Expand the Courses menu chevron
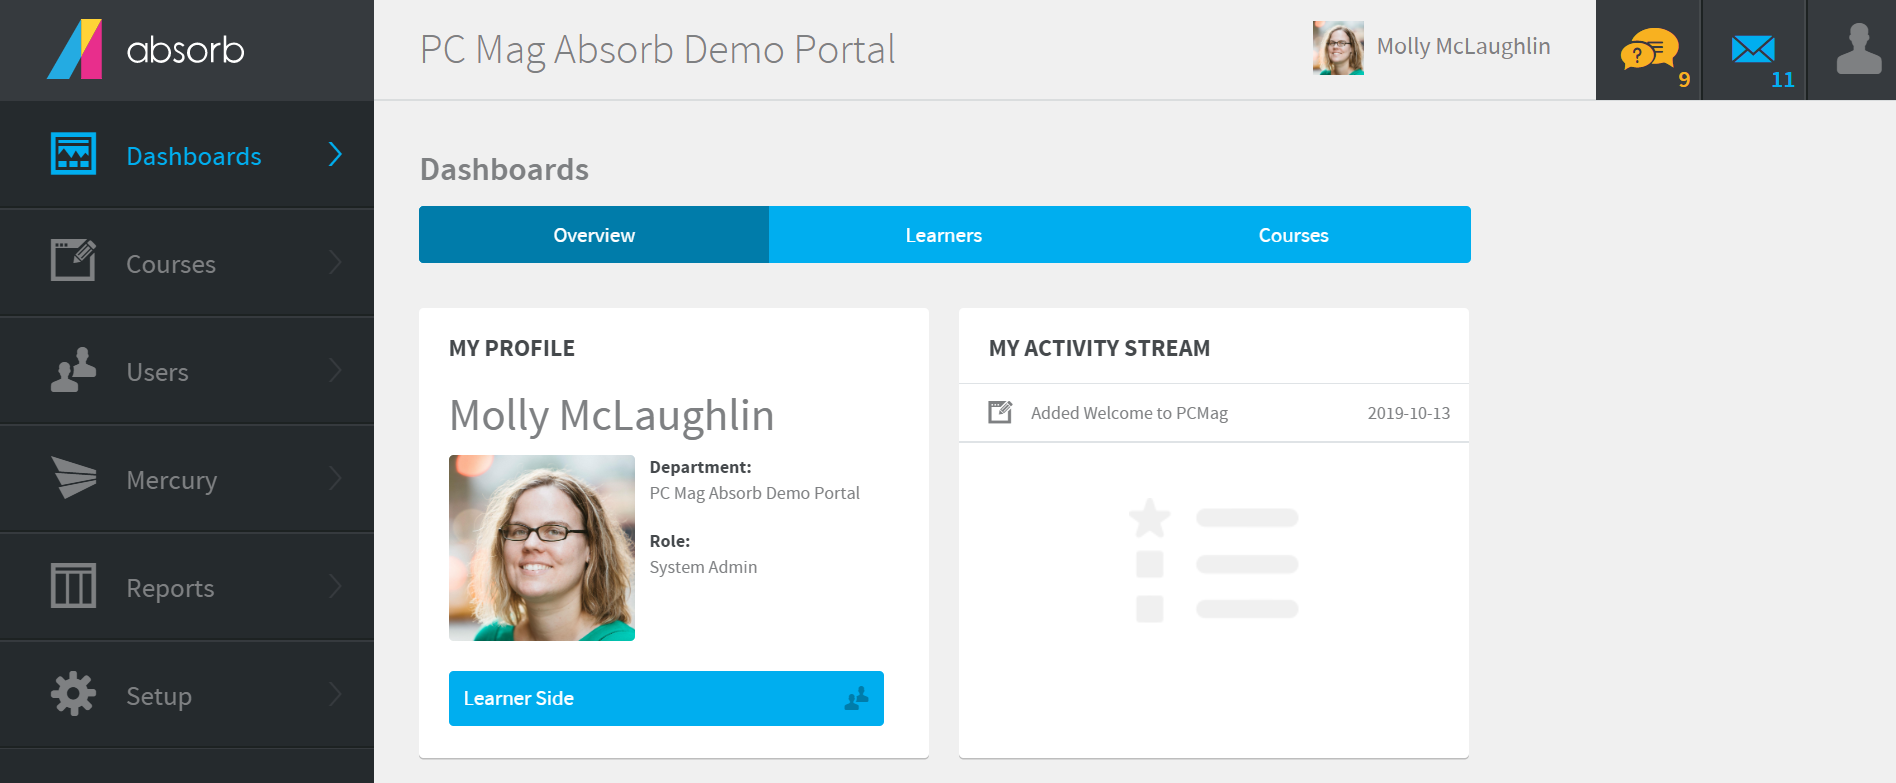 point(335,262)
